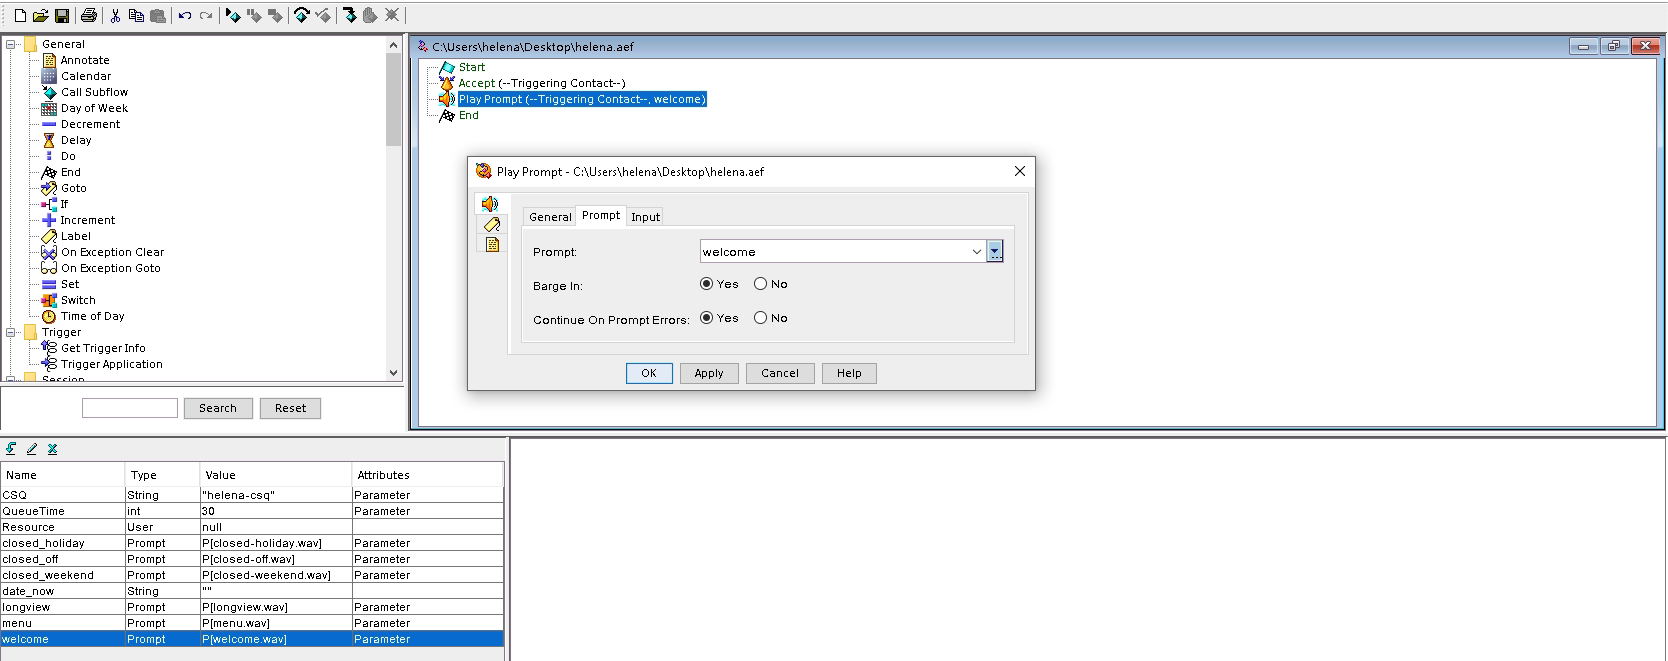Click the palette vertical scrollbar thumb
The height and width of the screenshot is (661, 1668).
click(393, 100)
